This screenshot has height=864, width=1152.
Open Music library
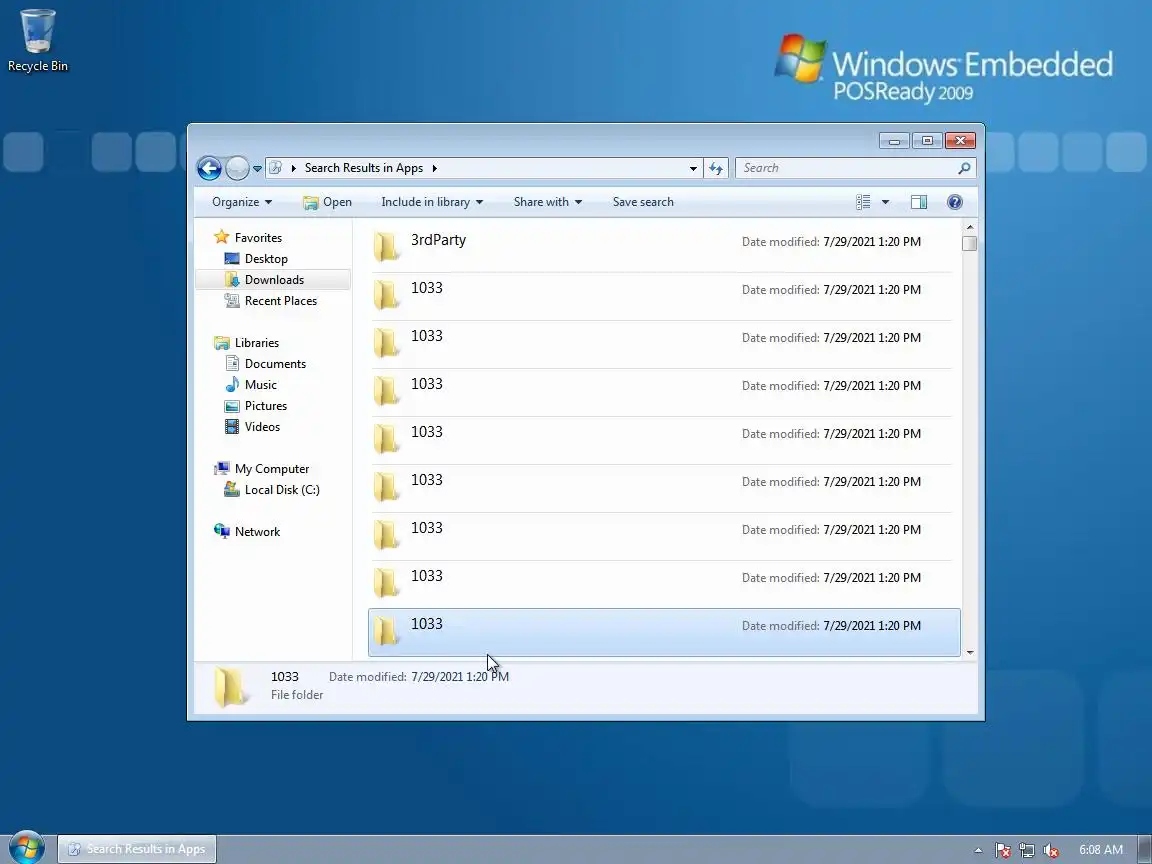click(x=261, y=385)
